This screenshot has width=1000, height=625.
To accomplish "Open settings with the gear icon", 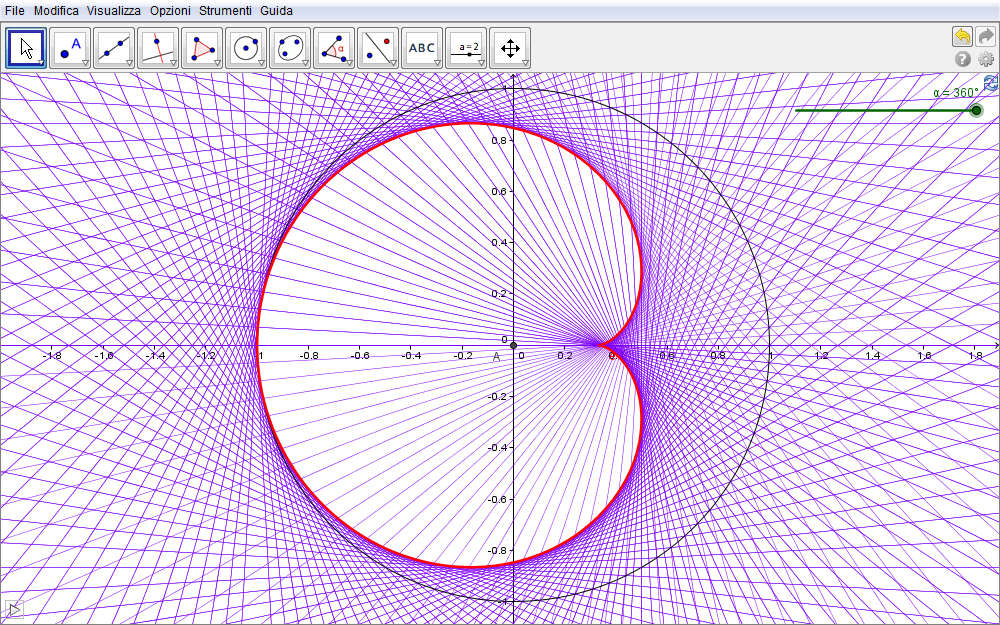I will (x=986, y=59).
